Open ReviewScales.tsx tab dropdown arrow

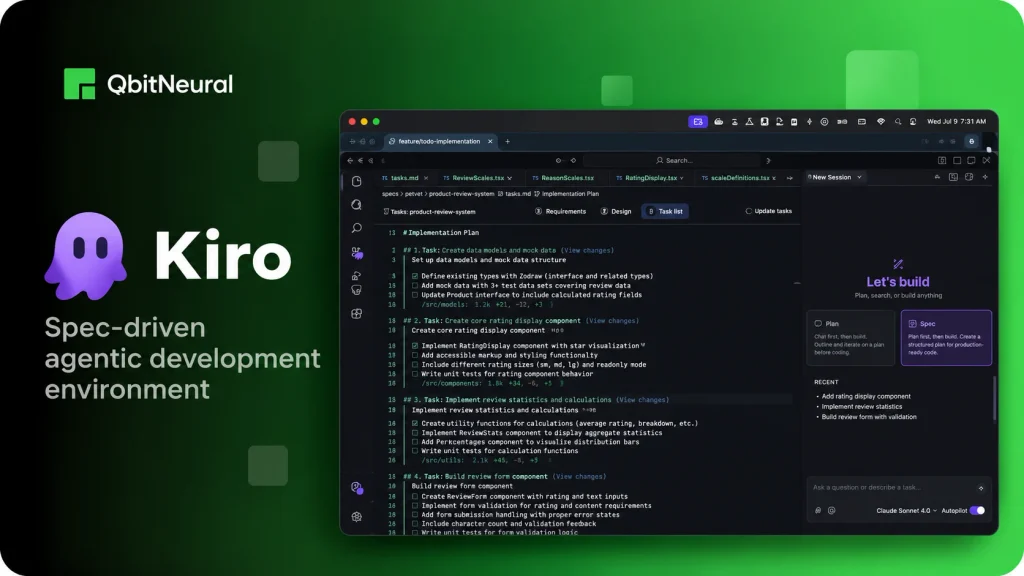(x=509, y=178)
